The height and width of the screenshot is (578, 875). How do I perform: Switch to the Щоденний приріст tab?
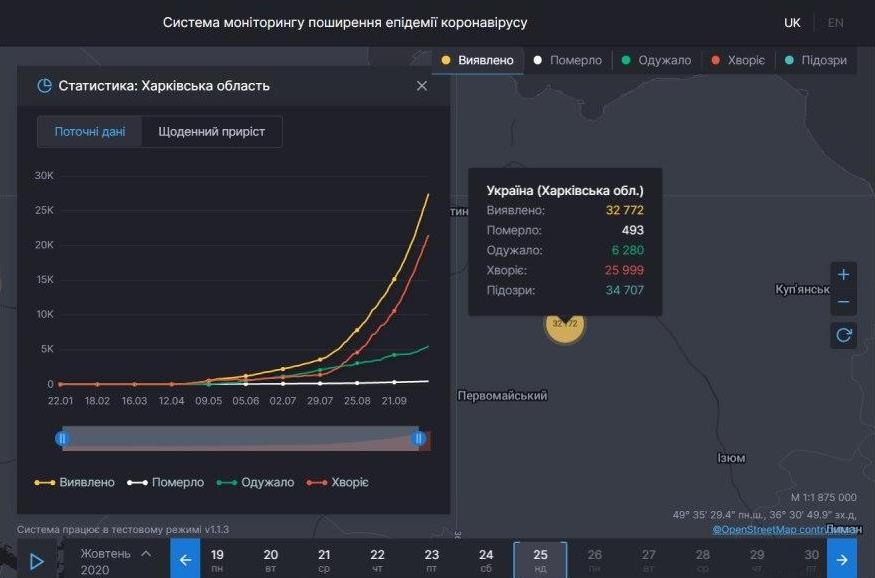click(x=210, y=131)
